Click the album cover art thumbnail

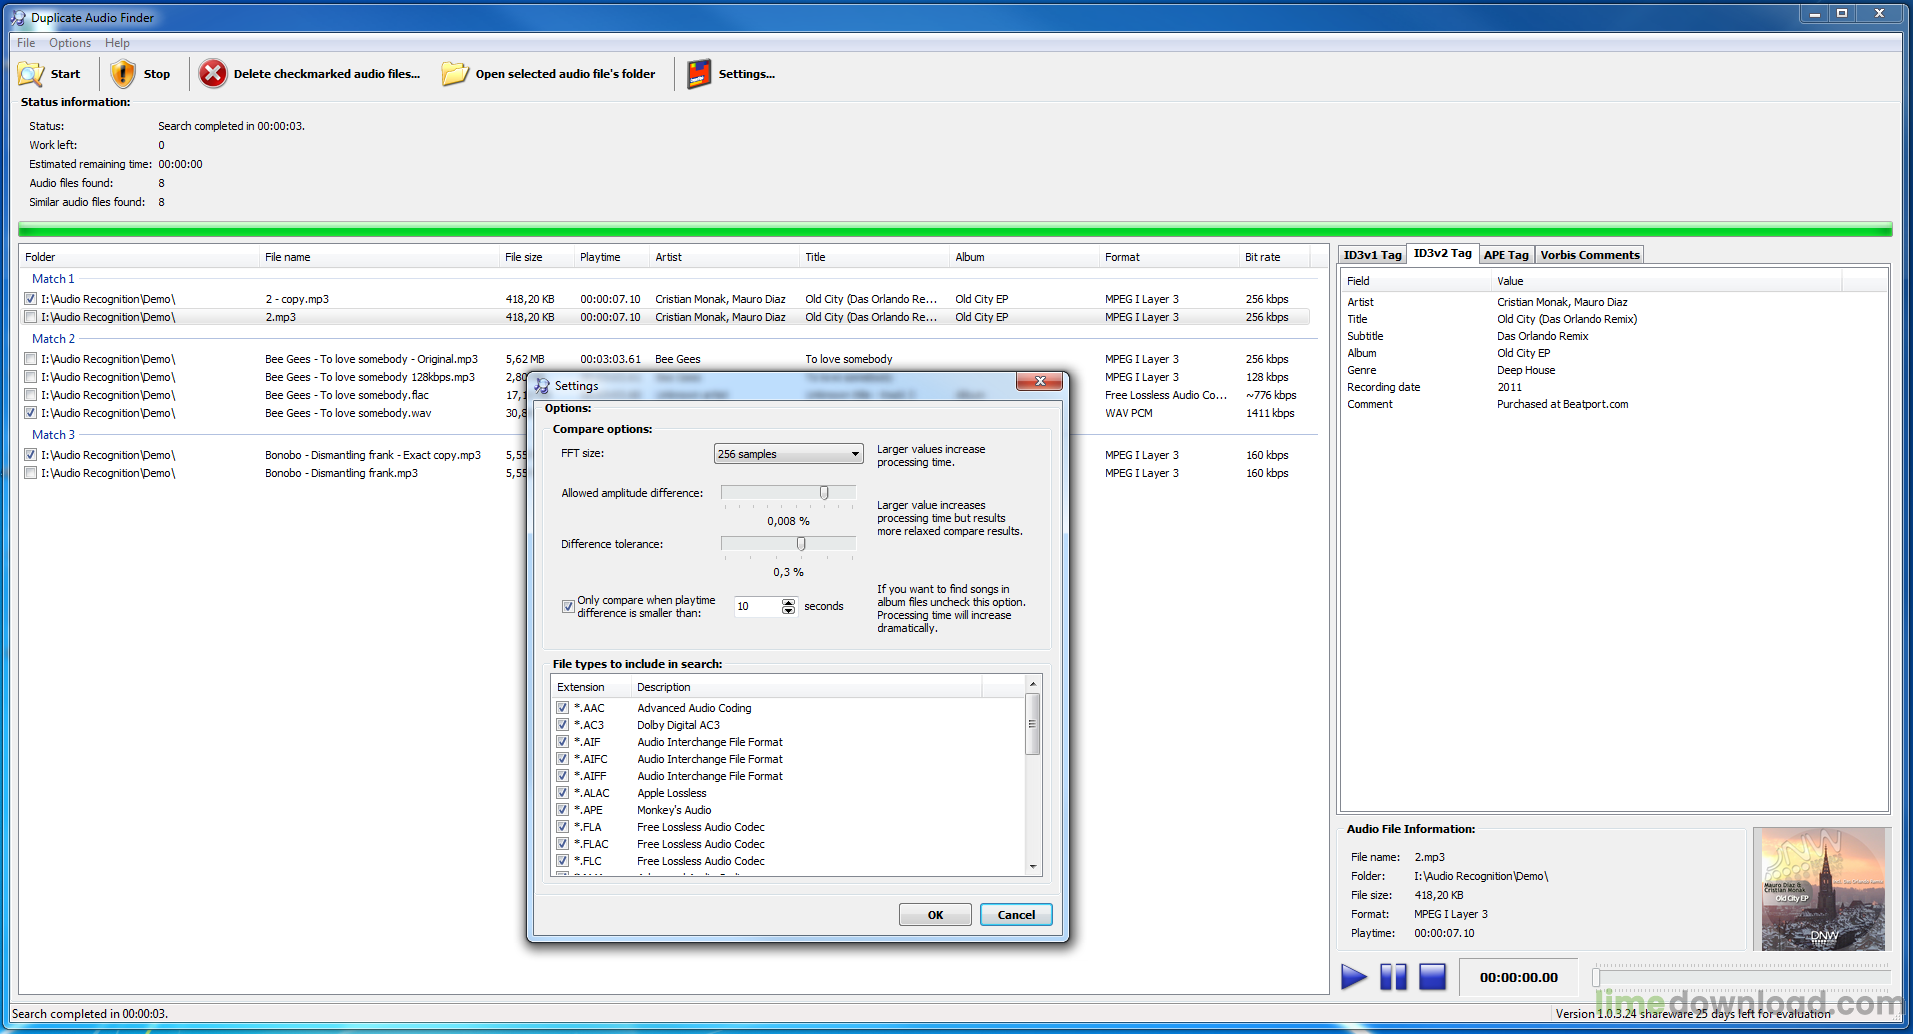1823,889
